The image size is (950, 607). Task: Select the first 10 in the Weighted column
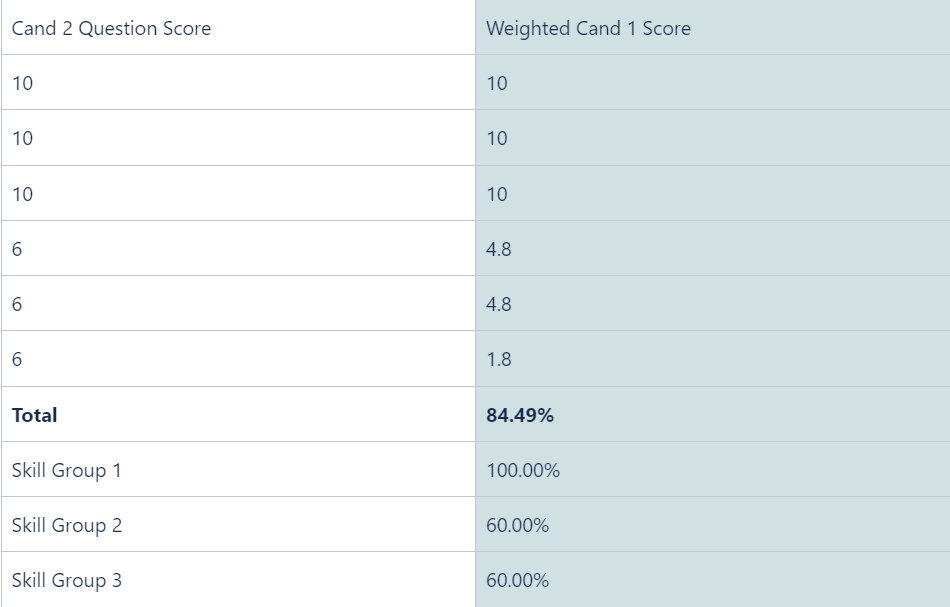click(712, 82)
